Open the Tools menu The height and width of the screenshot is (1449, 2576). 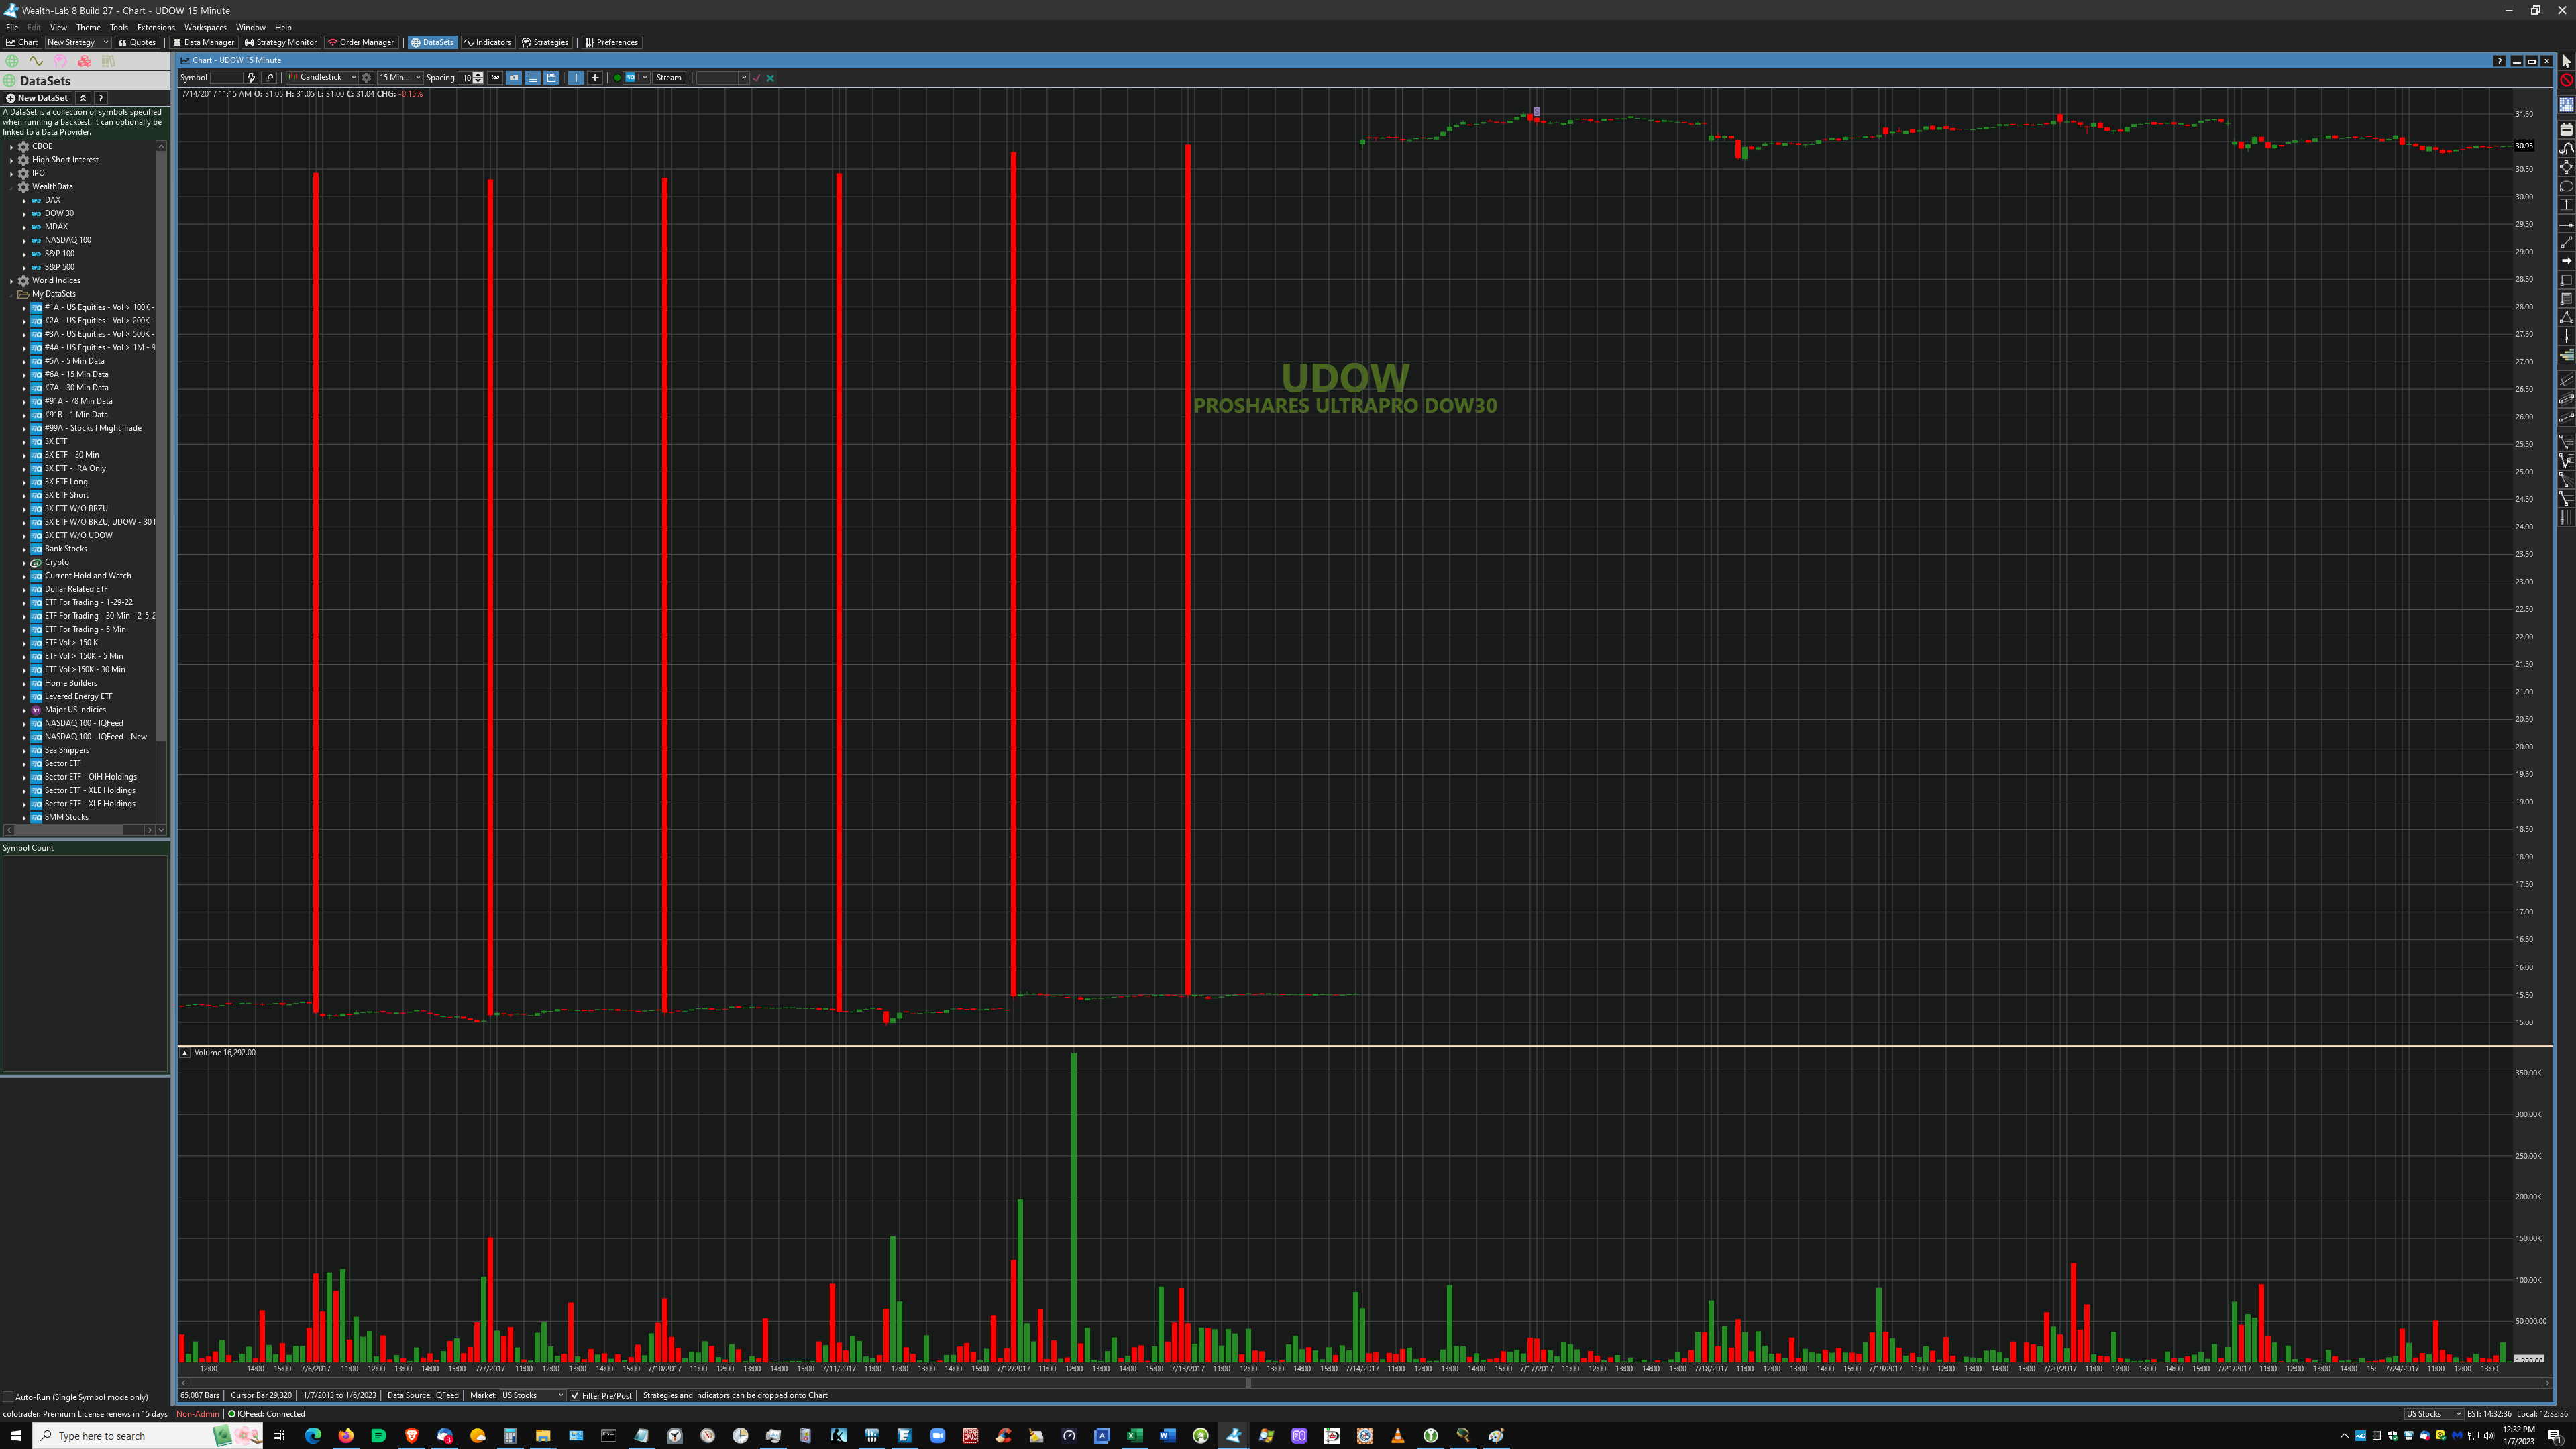pyautogui.click(x=119, y=27)
